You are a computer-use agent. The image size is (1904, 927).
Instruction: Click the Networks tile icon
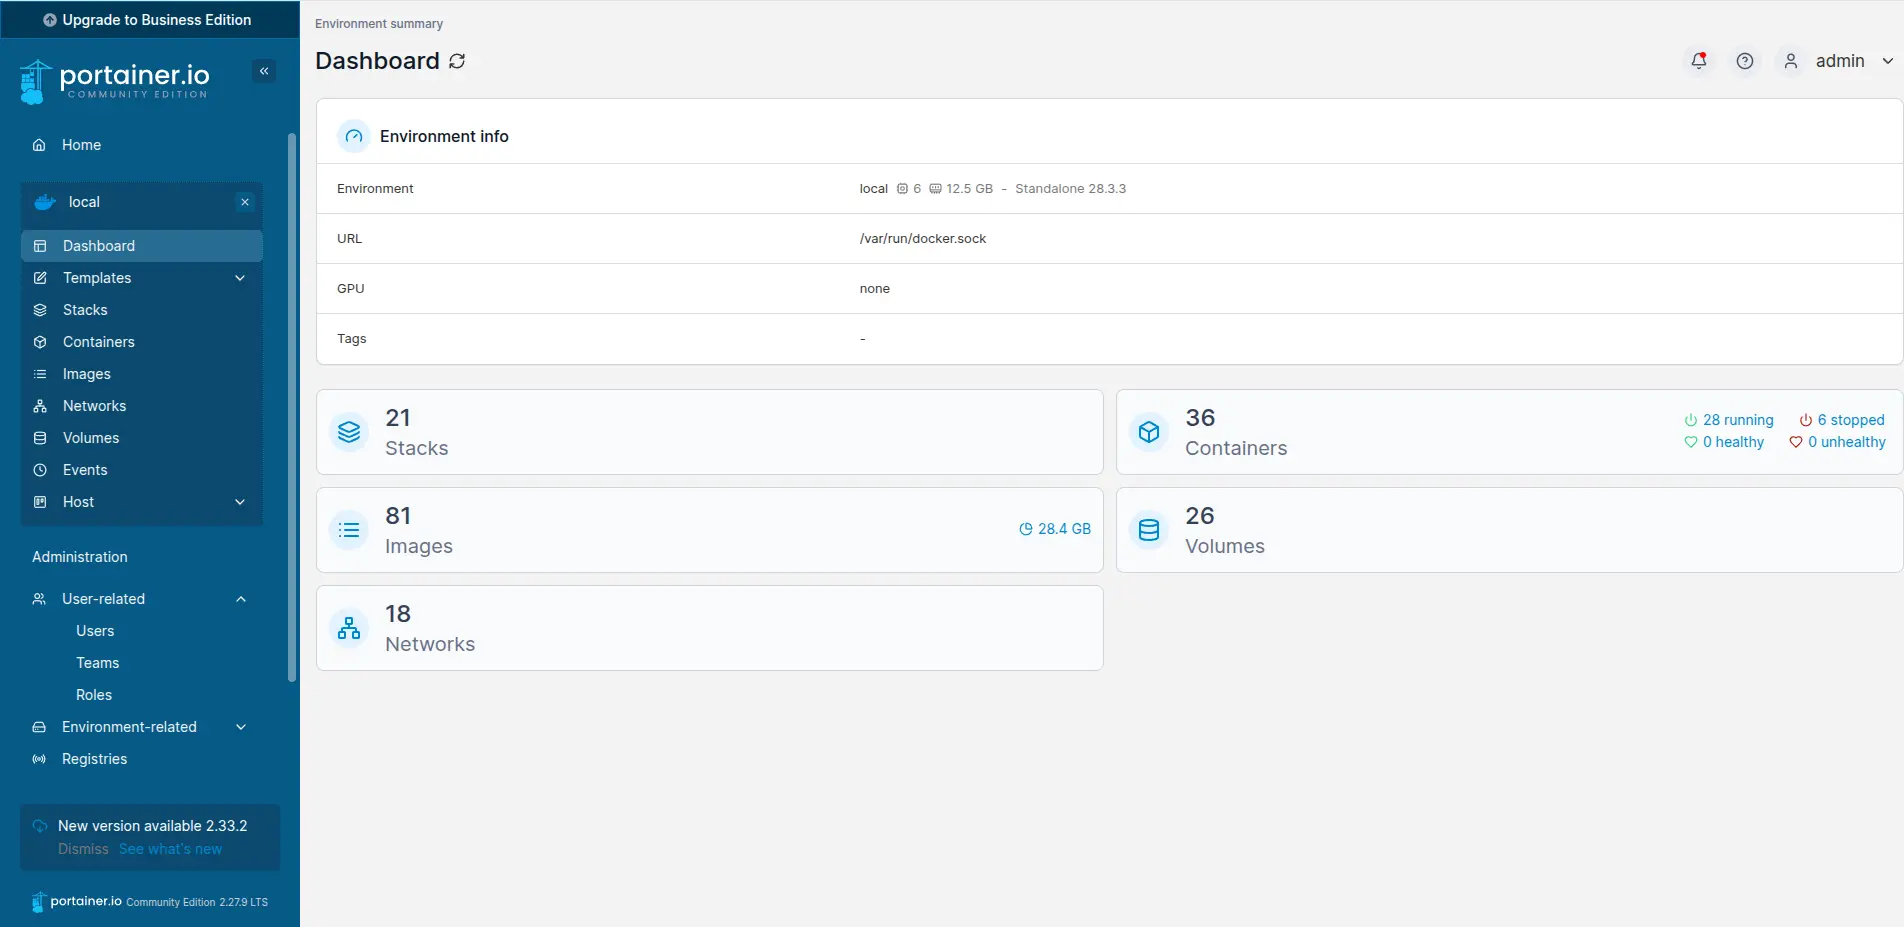tap(349, 628)
